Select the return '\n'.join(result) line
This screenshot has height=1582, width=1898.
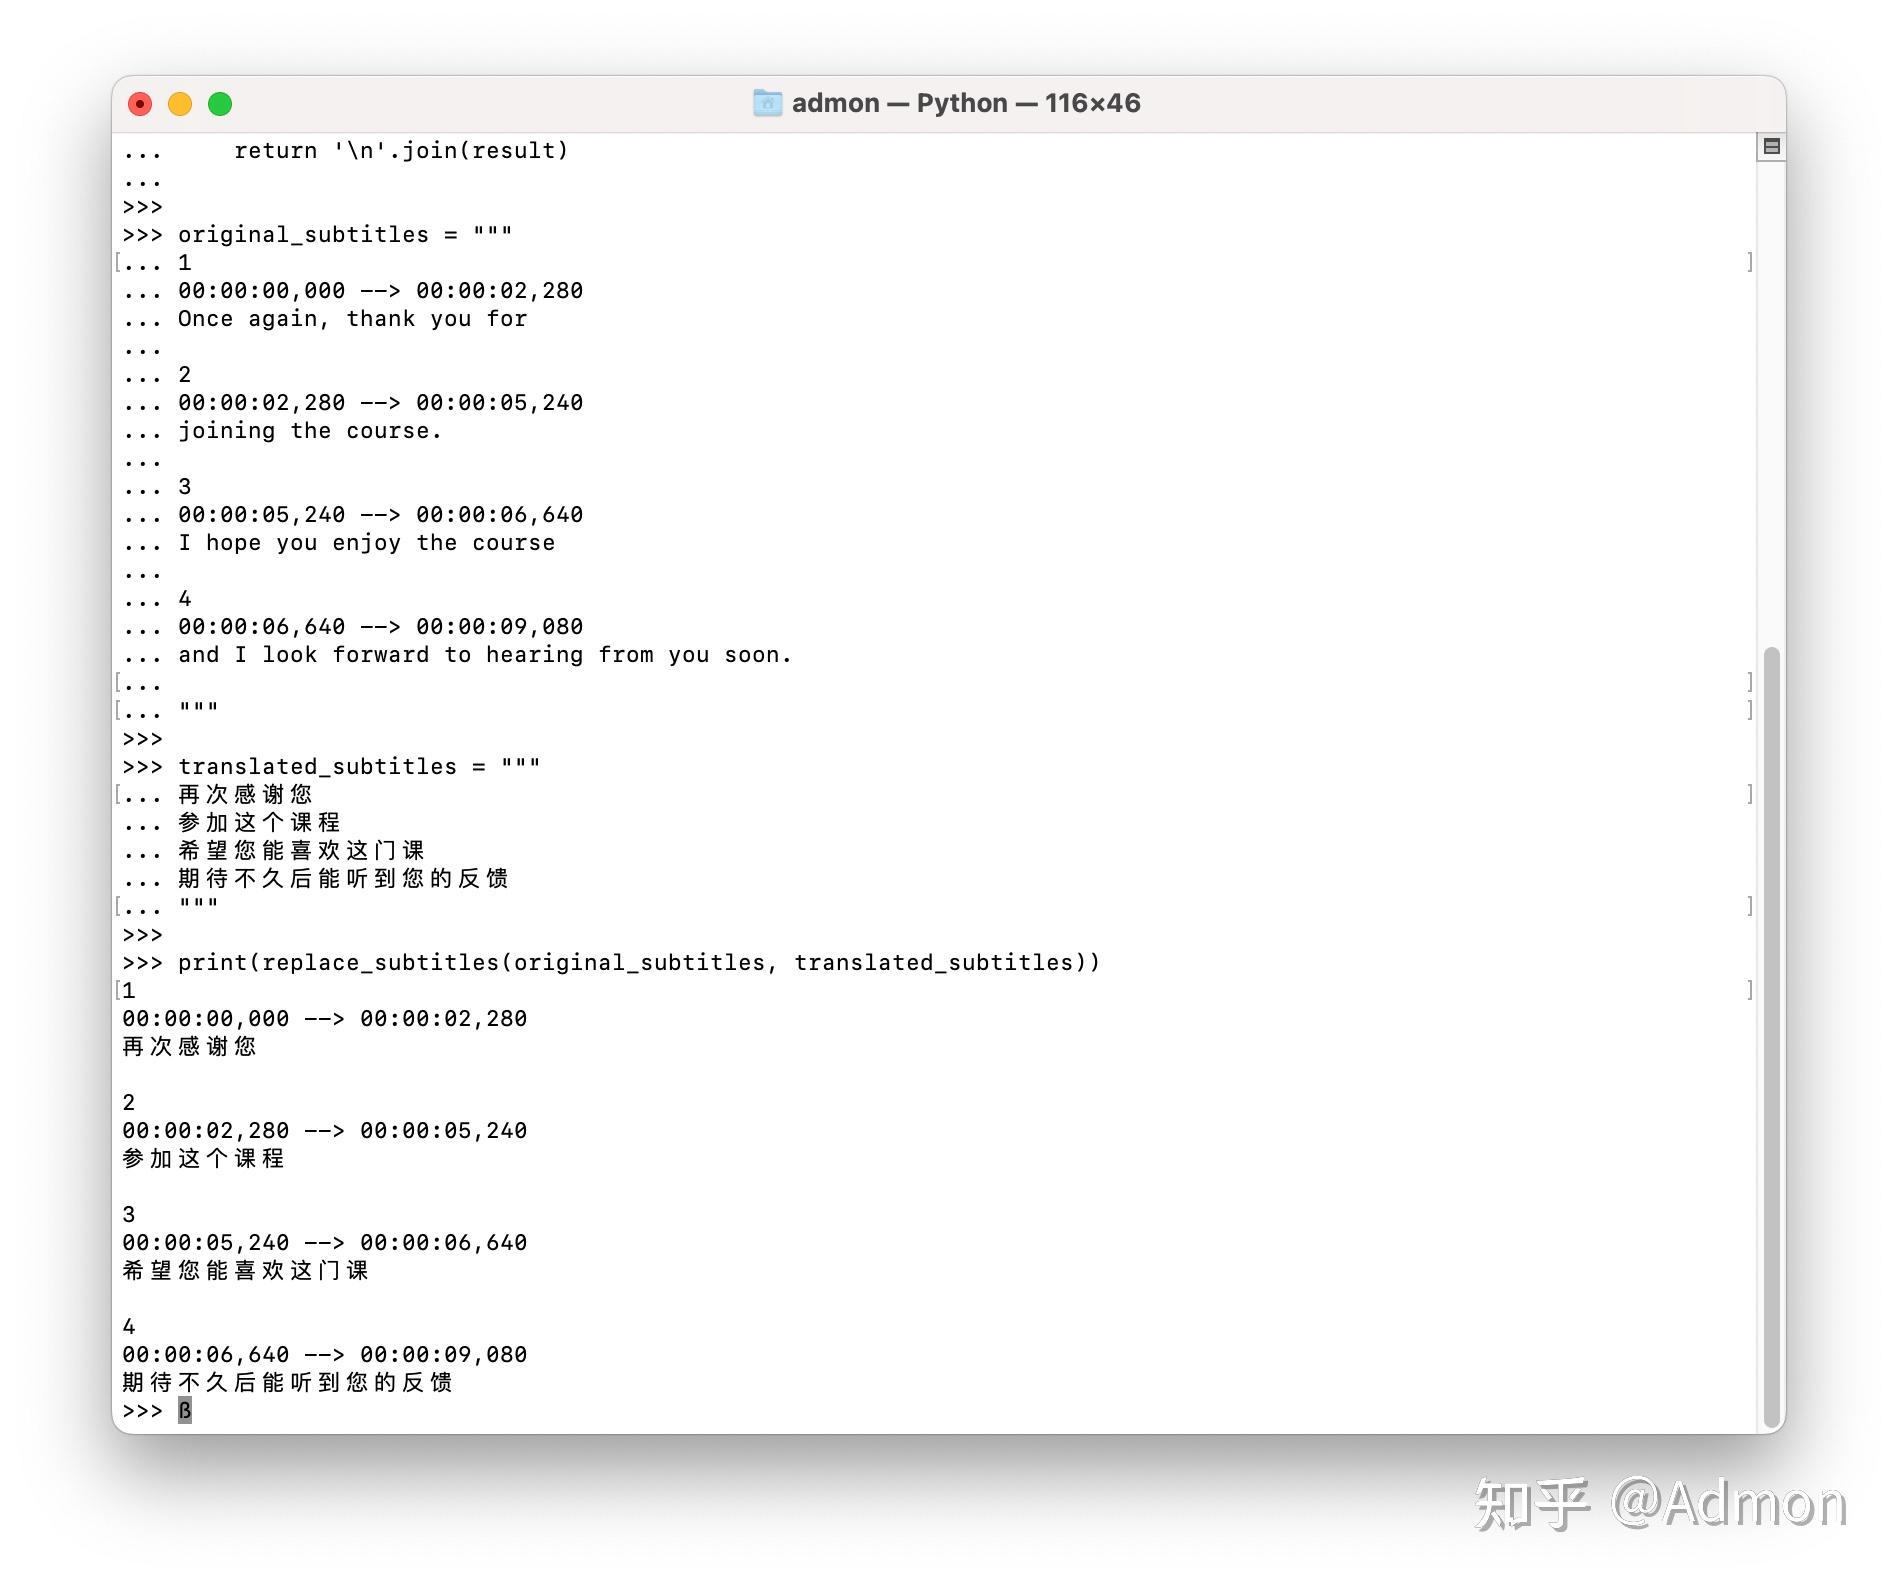click(400, 150)
